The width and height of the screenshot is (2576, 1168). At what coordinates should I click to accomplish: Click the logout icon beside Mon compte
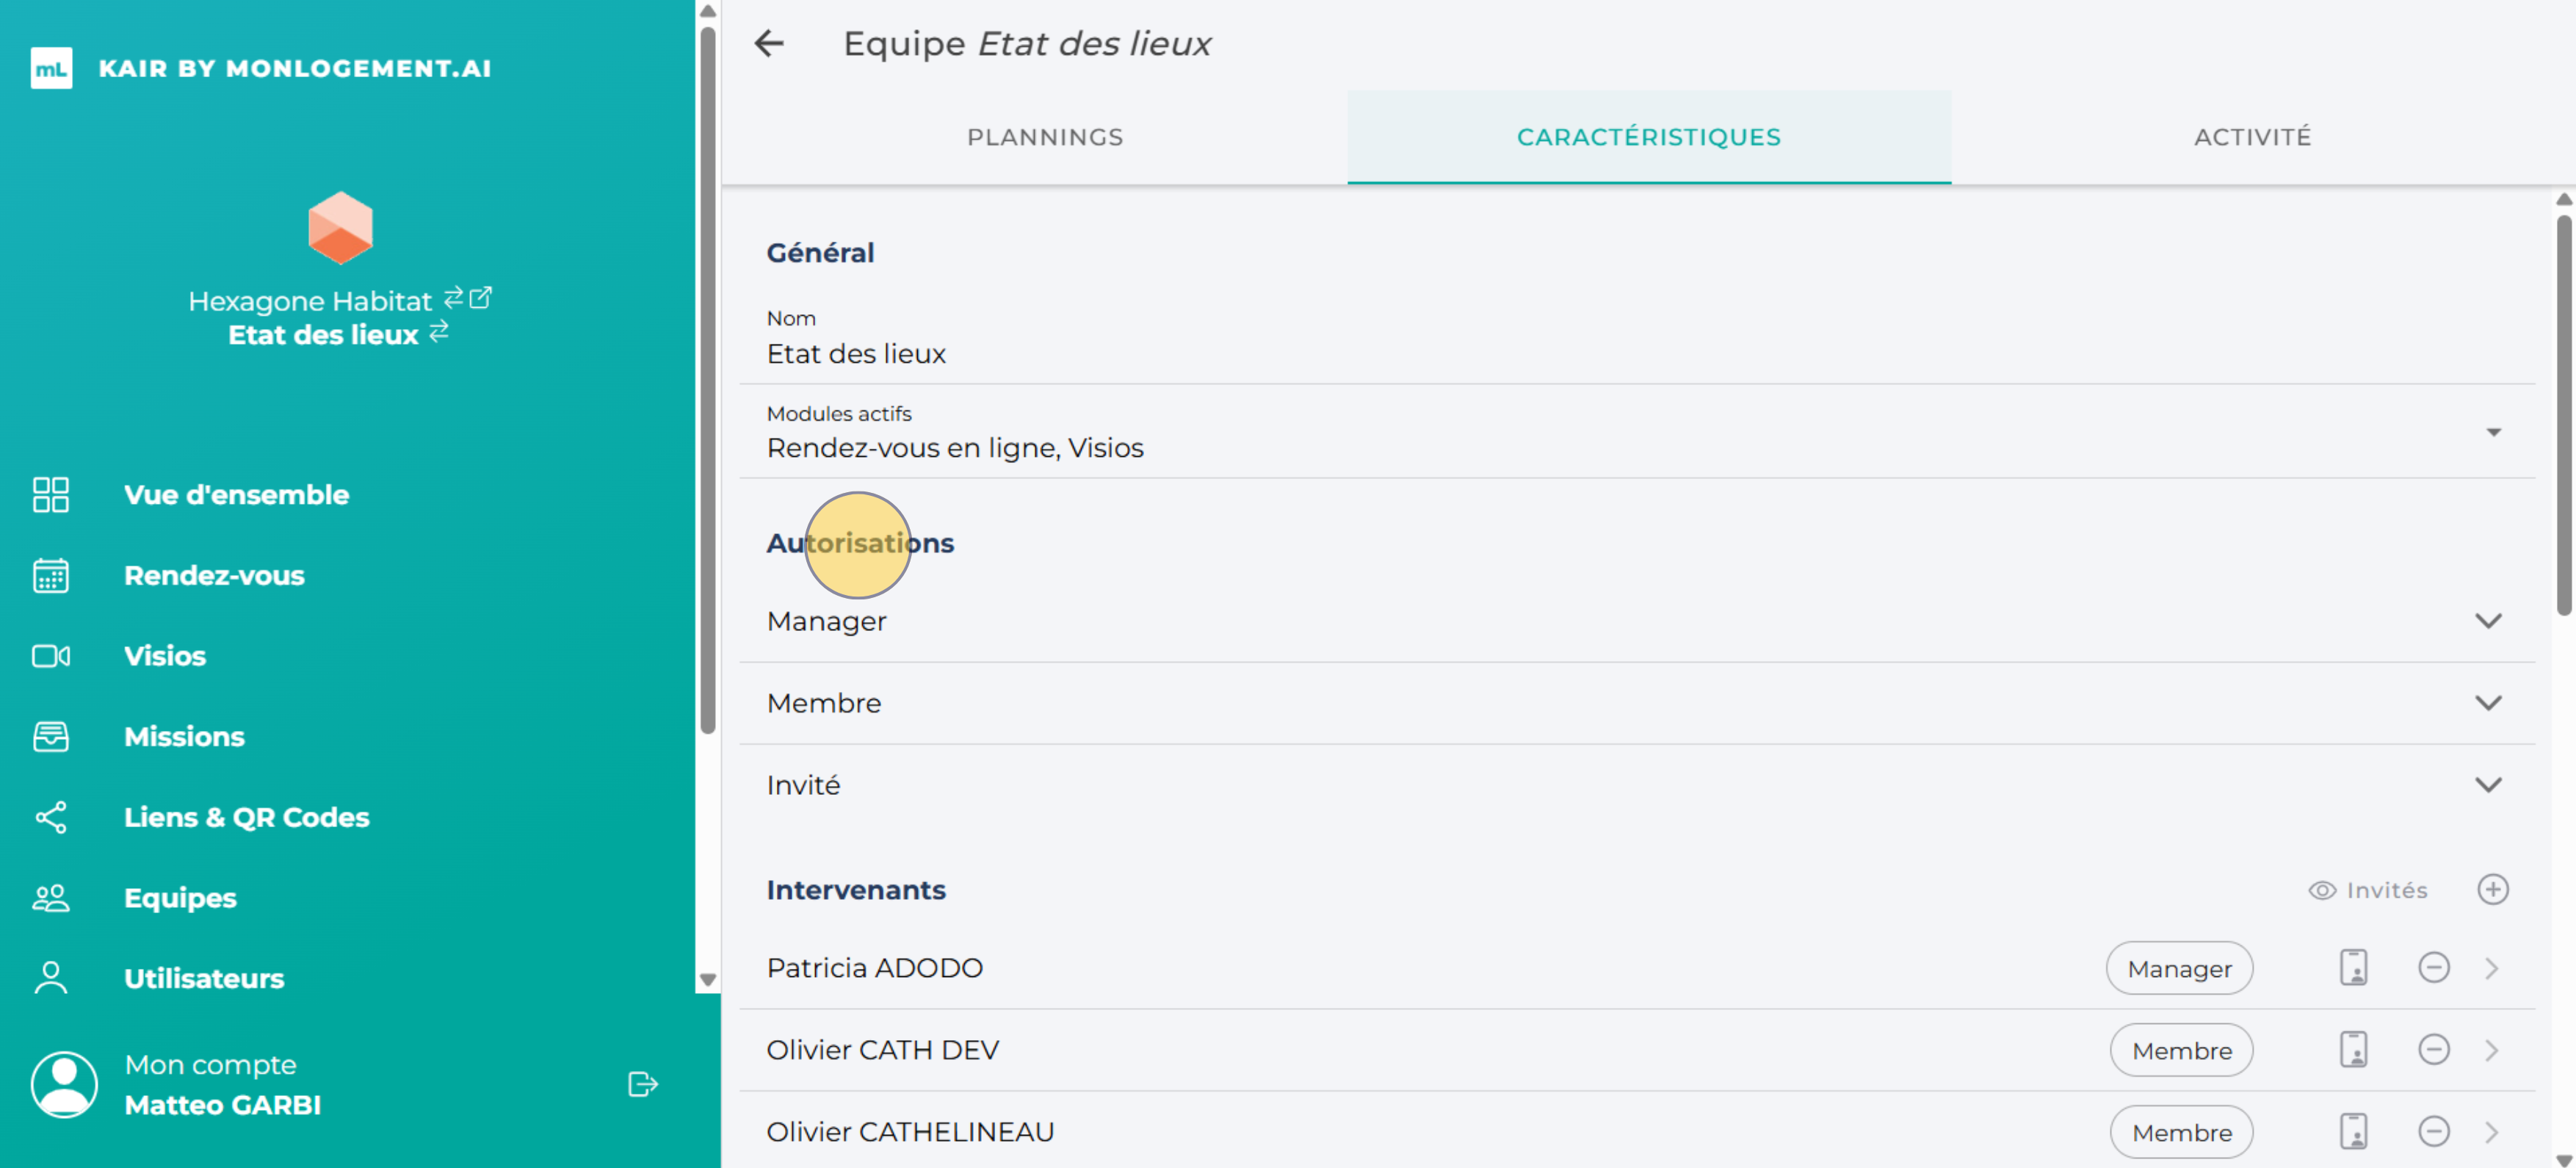[x=642, y=1084]
